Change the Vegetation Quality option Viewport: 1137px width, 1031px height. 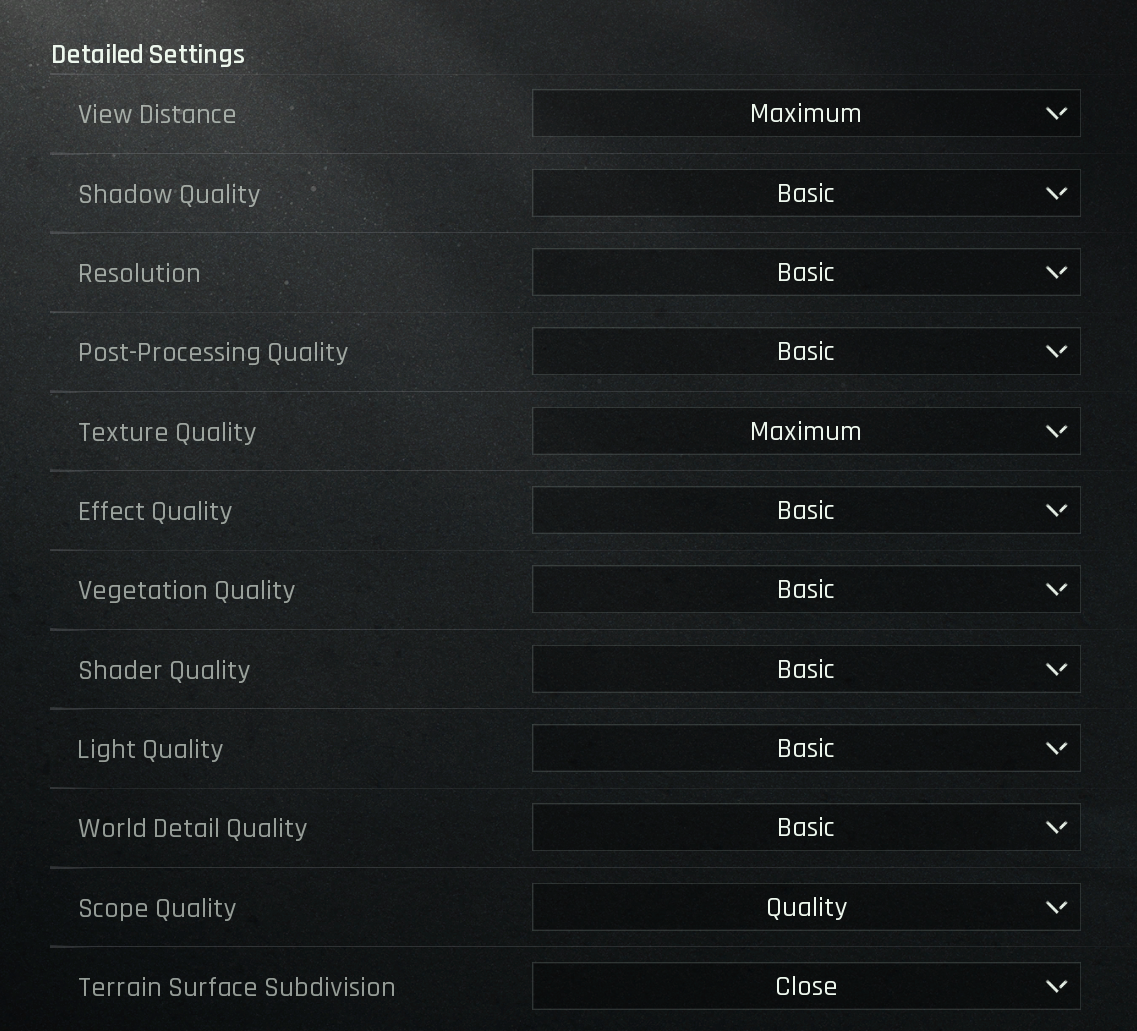point(805,589)
